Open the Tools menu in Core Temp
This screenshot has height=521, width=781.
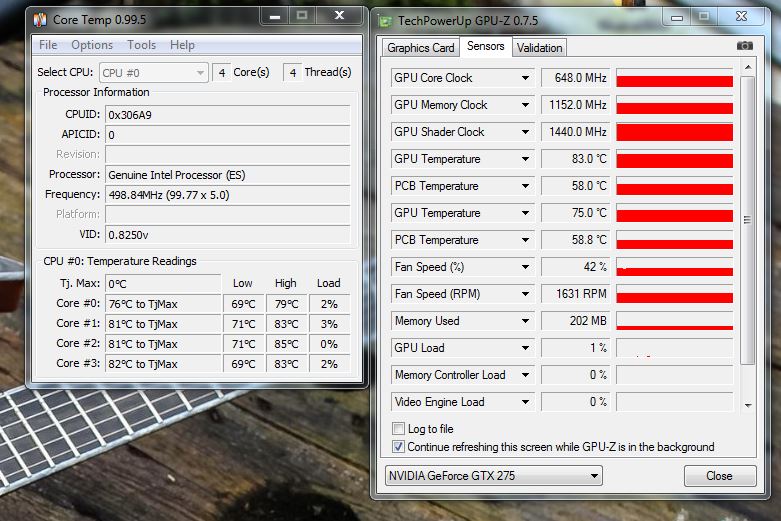[x=141, y=45]
